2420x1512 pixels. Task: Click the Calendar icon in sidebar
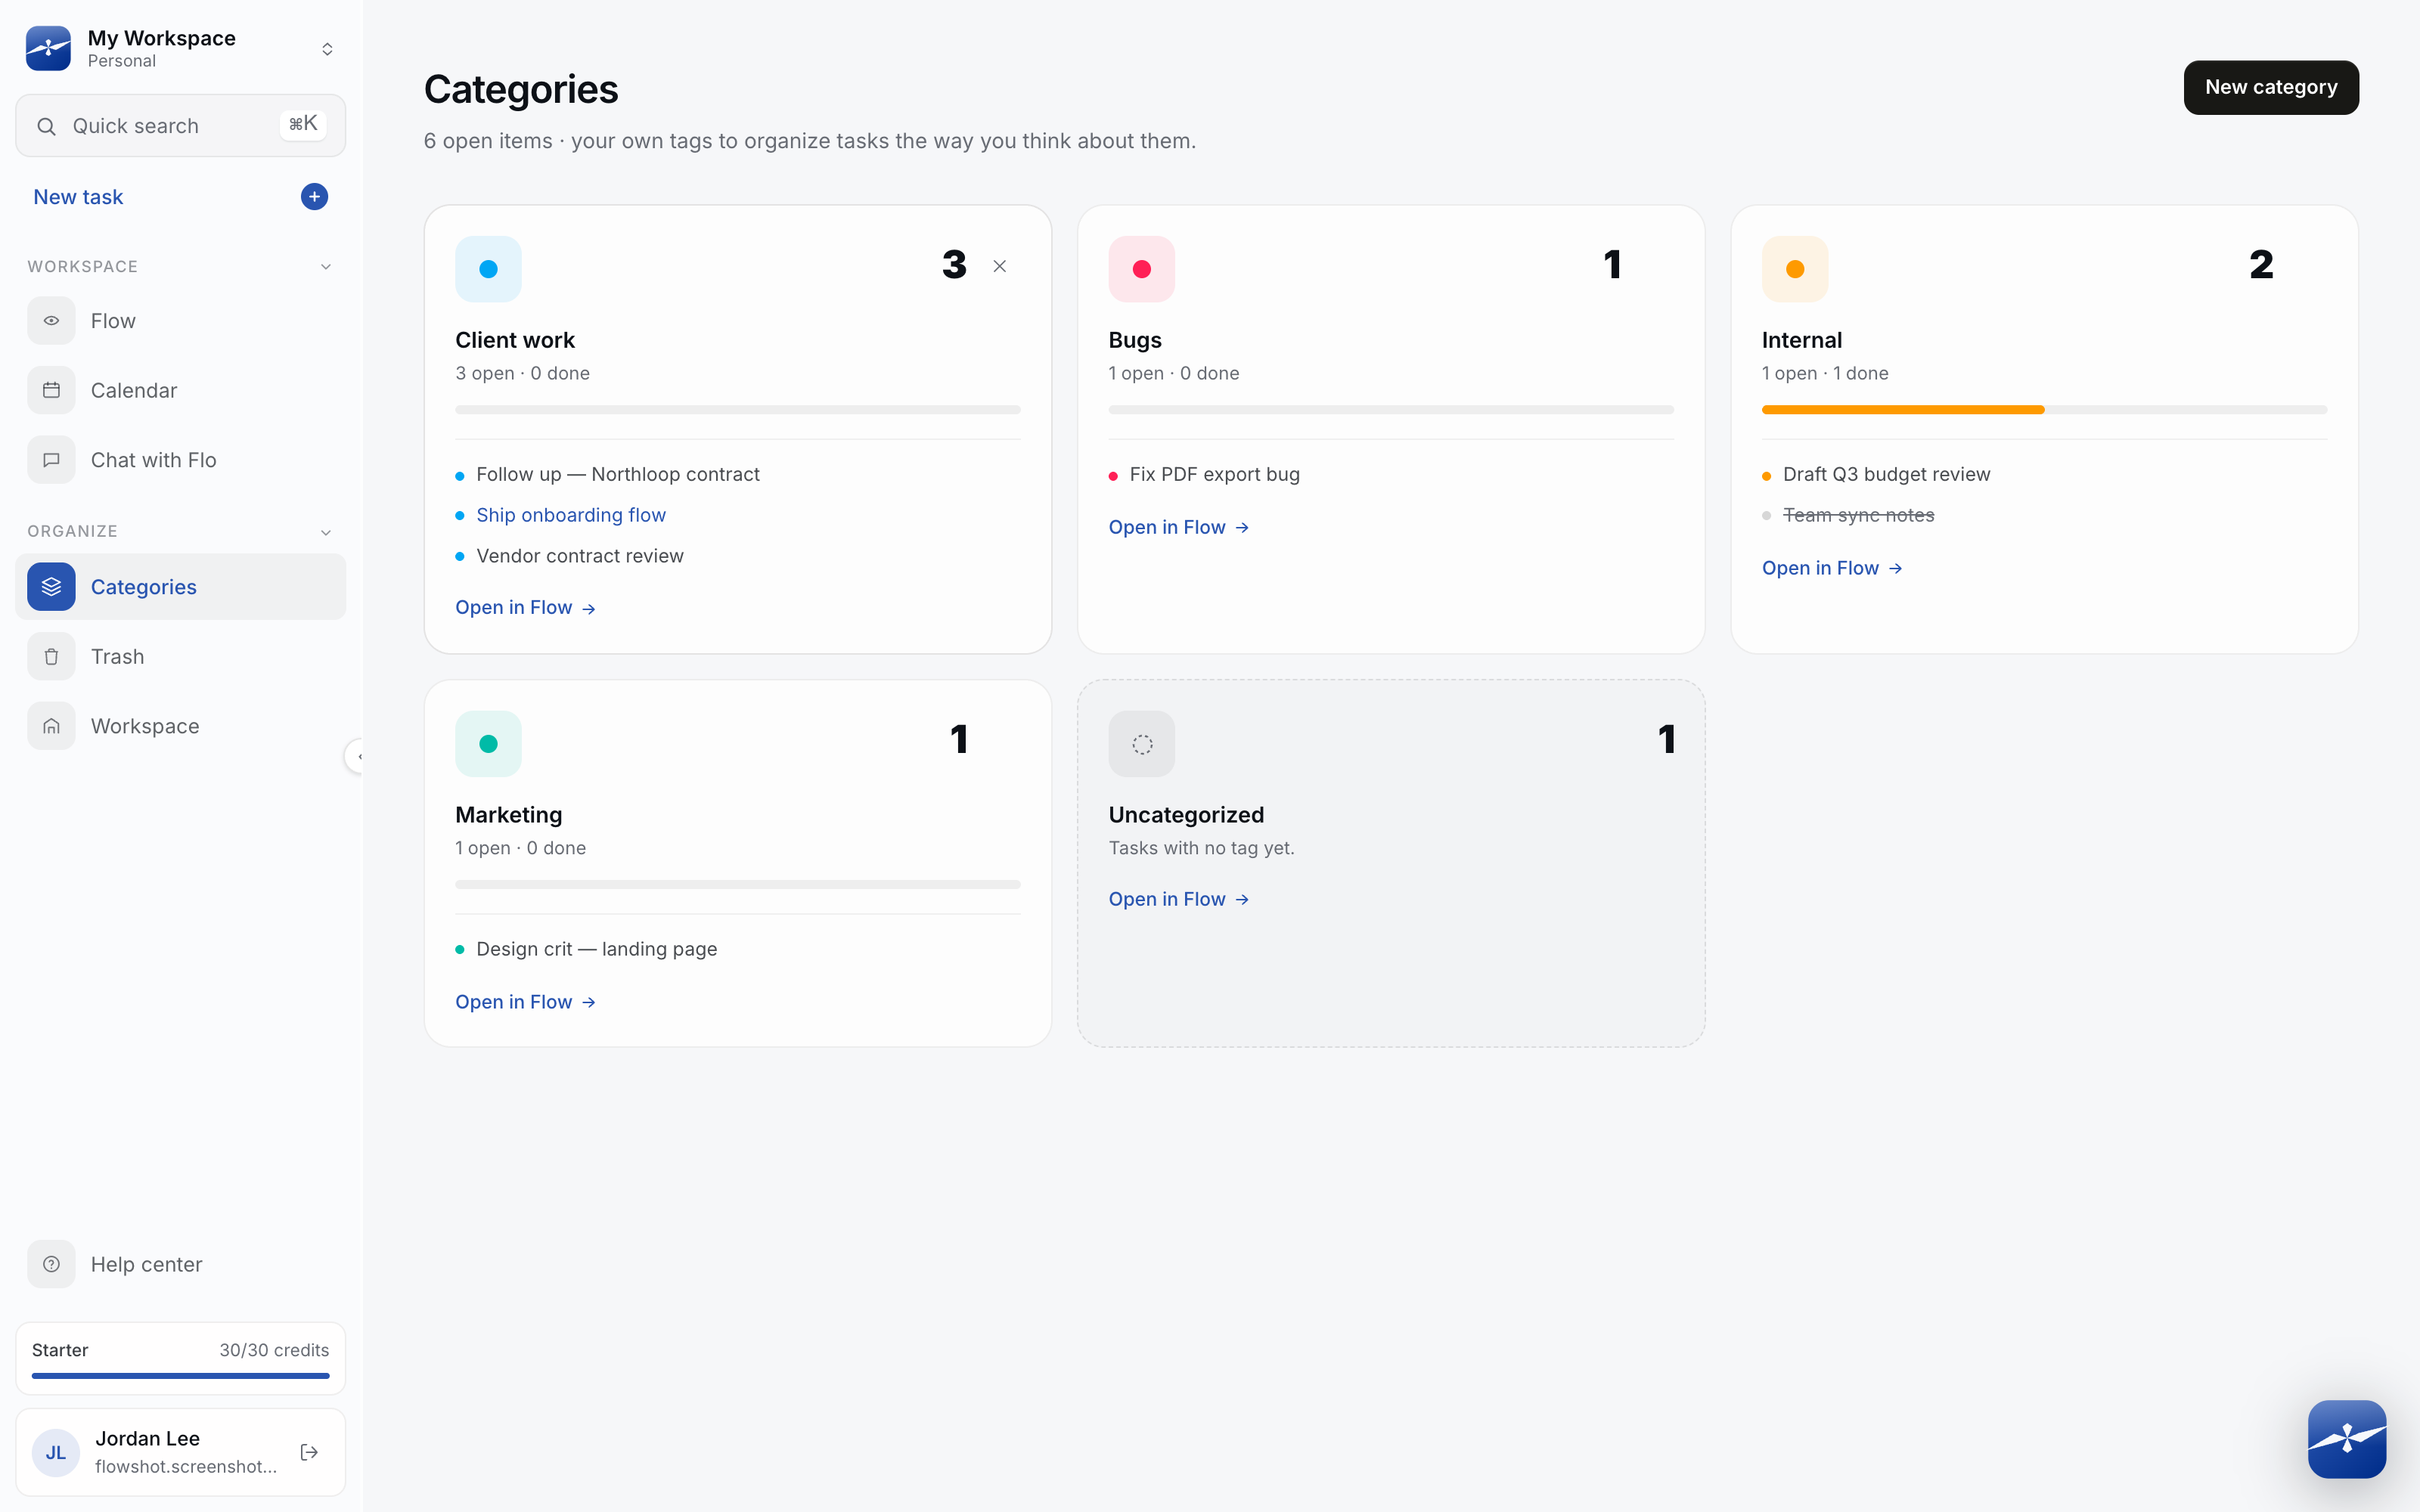tap(51, 391)
